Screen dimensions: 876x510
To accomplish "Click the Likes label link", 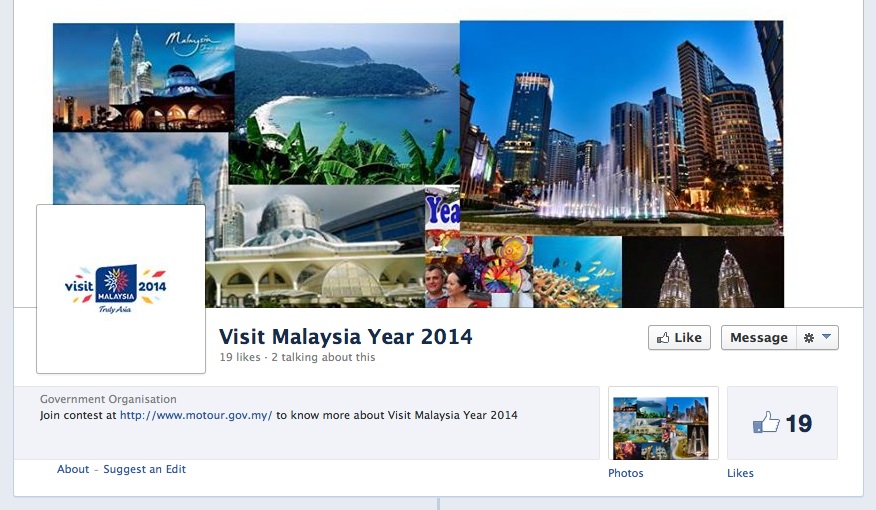I will click(740, 473).
